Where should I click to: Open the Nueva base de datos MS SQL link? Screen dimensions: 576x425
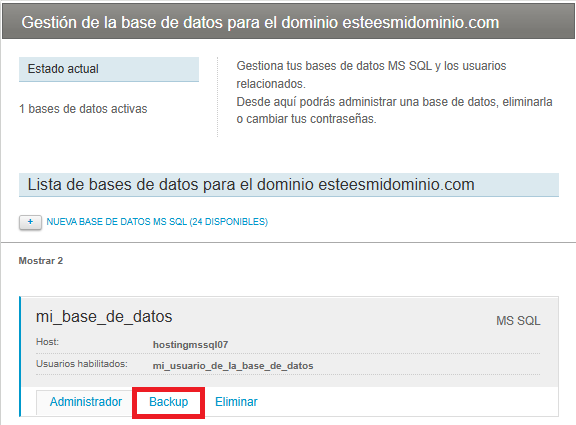157,222
